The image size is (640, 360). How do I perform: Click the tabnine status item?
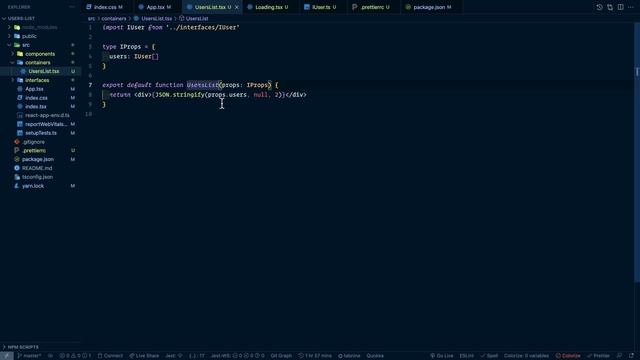(x=349, y=356)
